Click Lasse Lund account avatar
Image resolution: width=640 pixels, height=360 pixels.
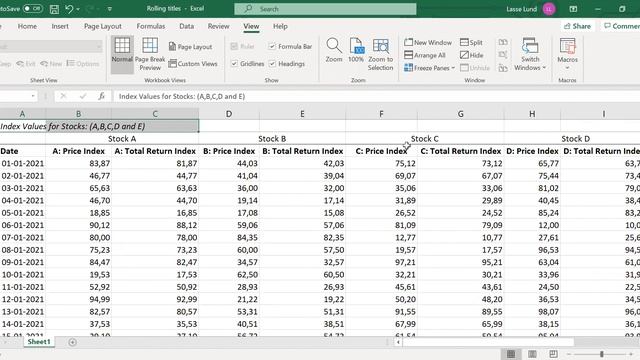tap(549, 9)
